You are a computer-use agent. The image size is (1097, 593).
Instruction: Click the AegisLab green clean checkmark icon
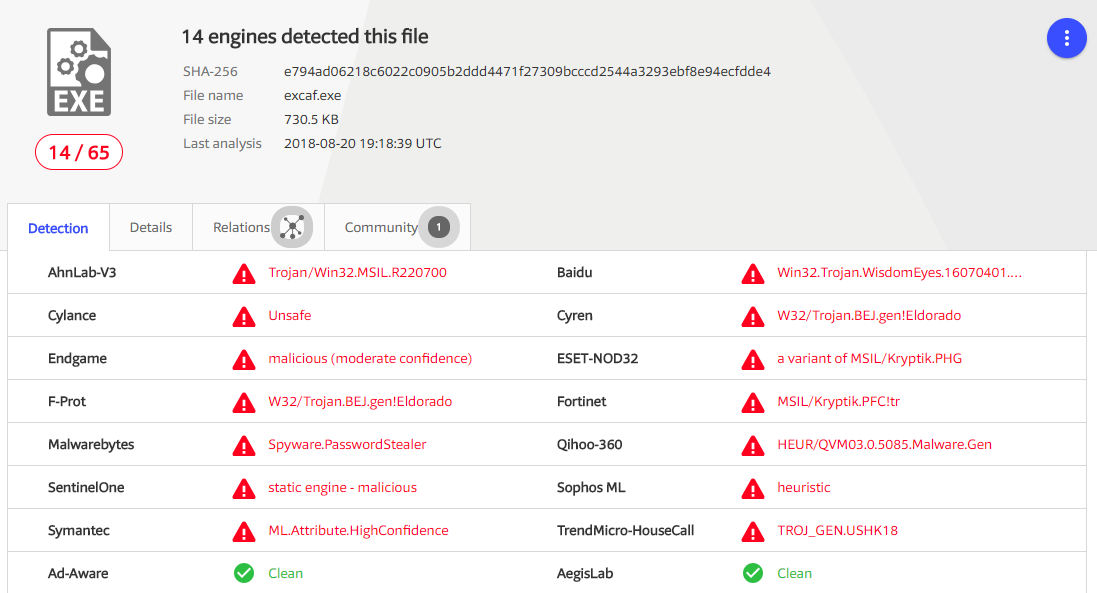click(x=753, y=573)
